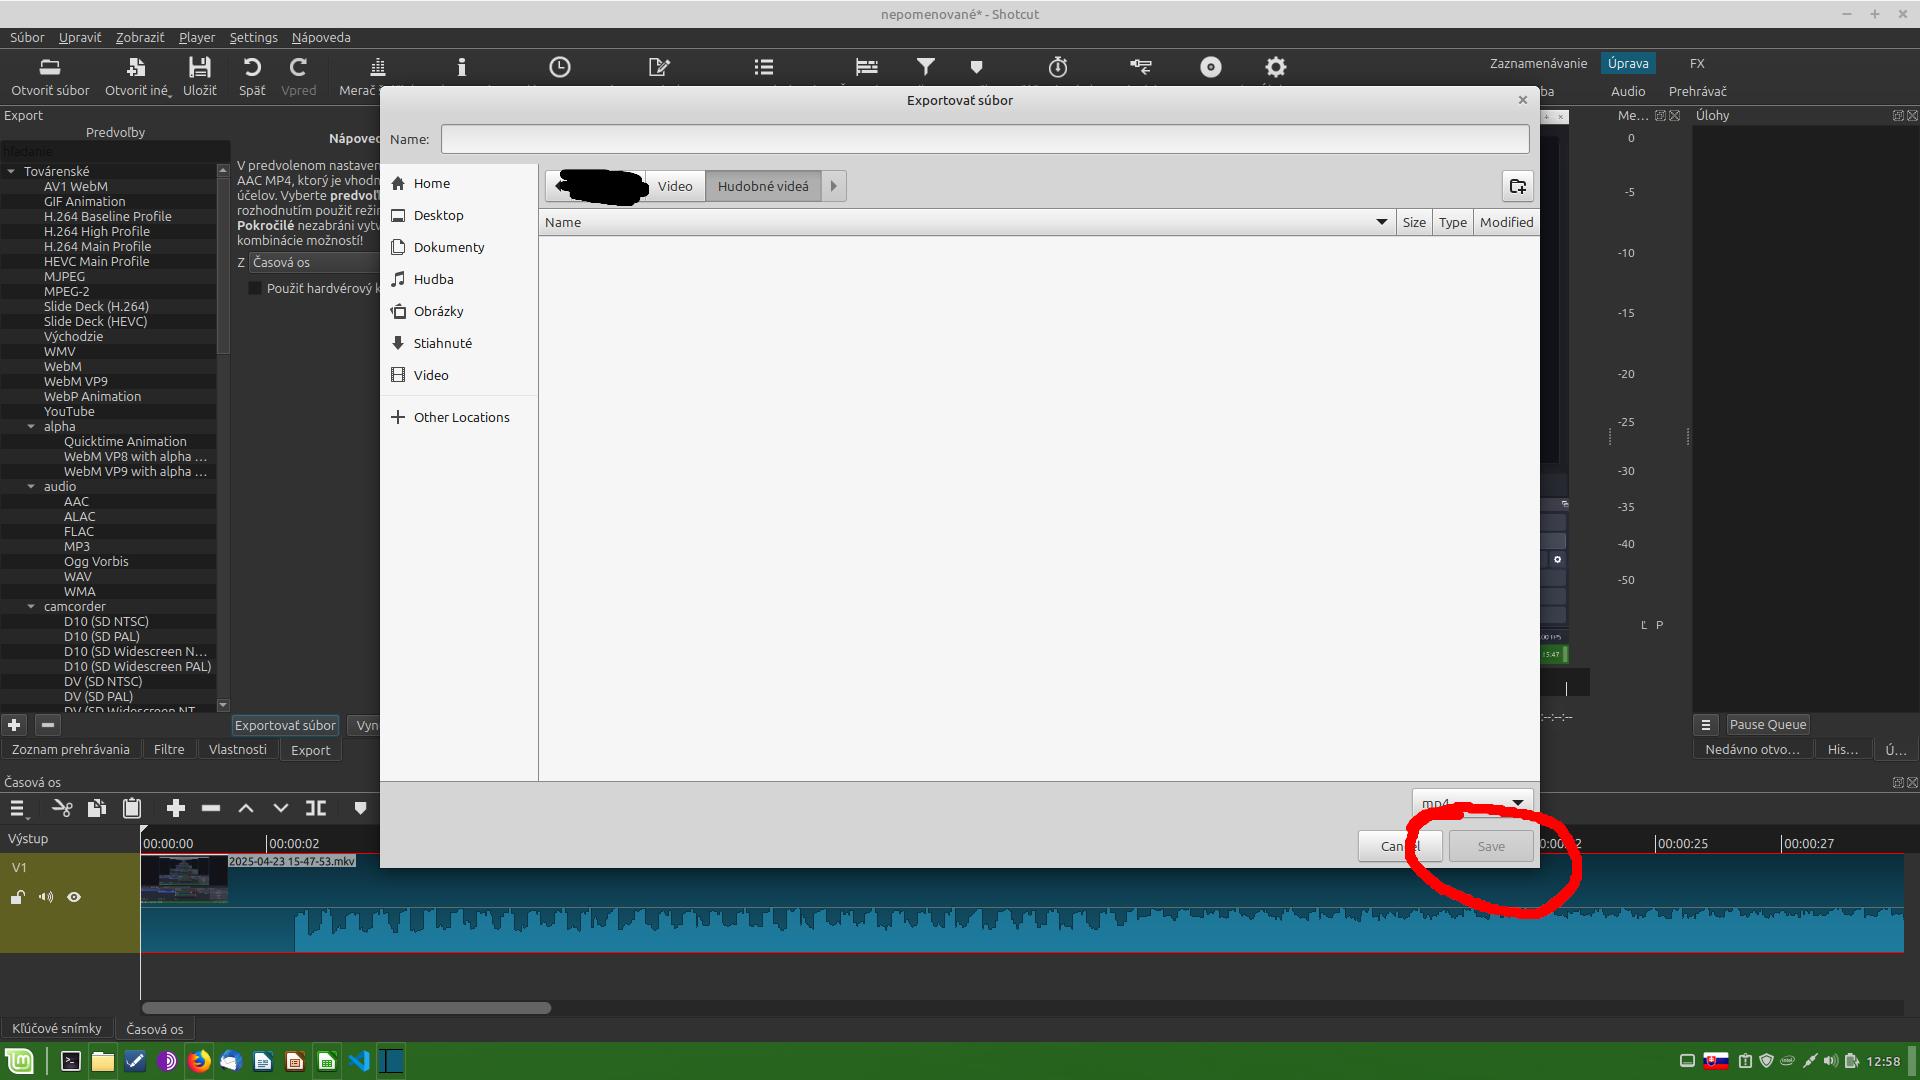Open the Filters funnel toolbar icon
This screenshot has height=1080, width=1920.
926,67
